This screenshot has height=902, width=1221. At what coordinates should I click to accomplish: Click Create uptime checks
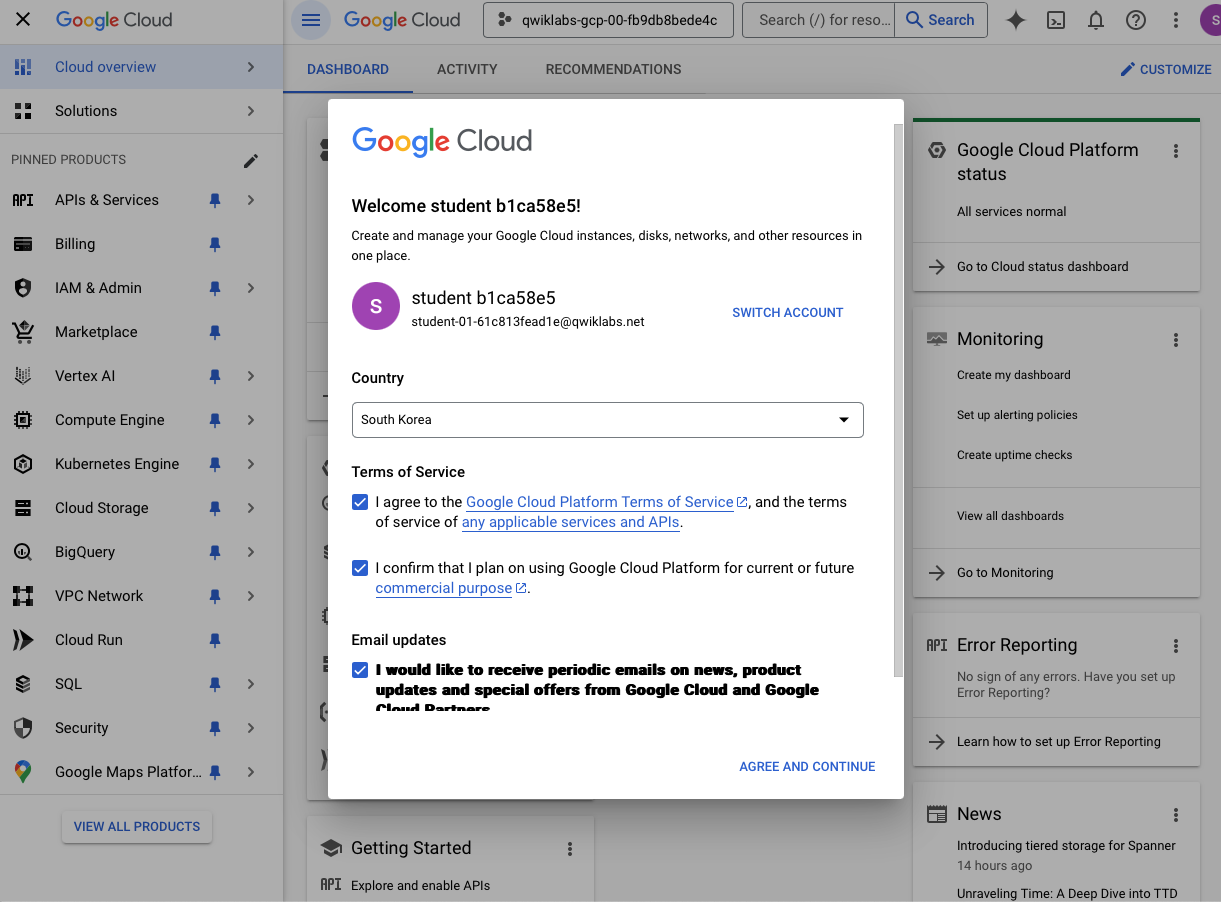tap(1014, 455)
